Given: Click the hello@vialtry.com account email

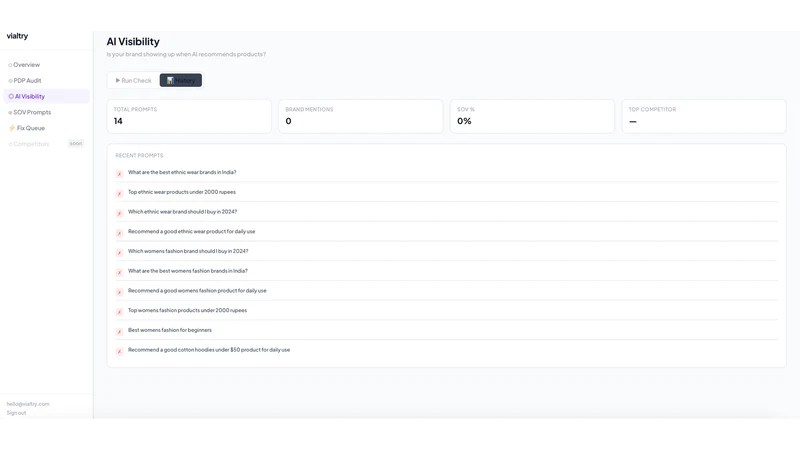Looking at the screenshot, I should pyautogui.click(x=28, y=404).
